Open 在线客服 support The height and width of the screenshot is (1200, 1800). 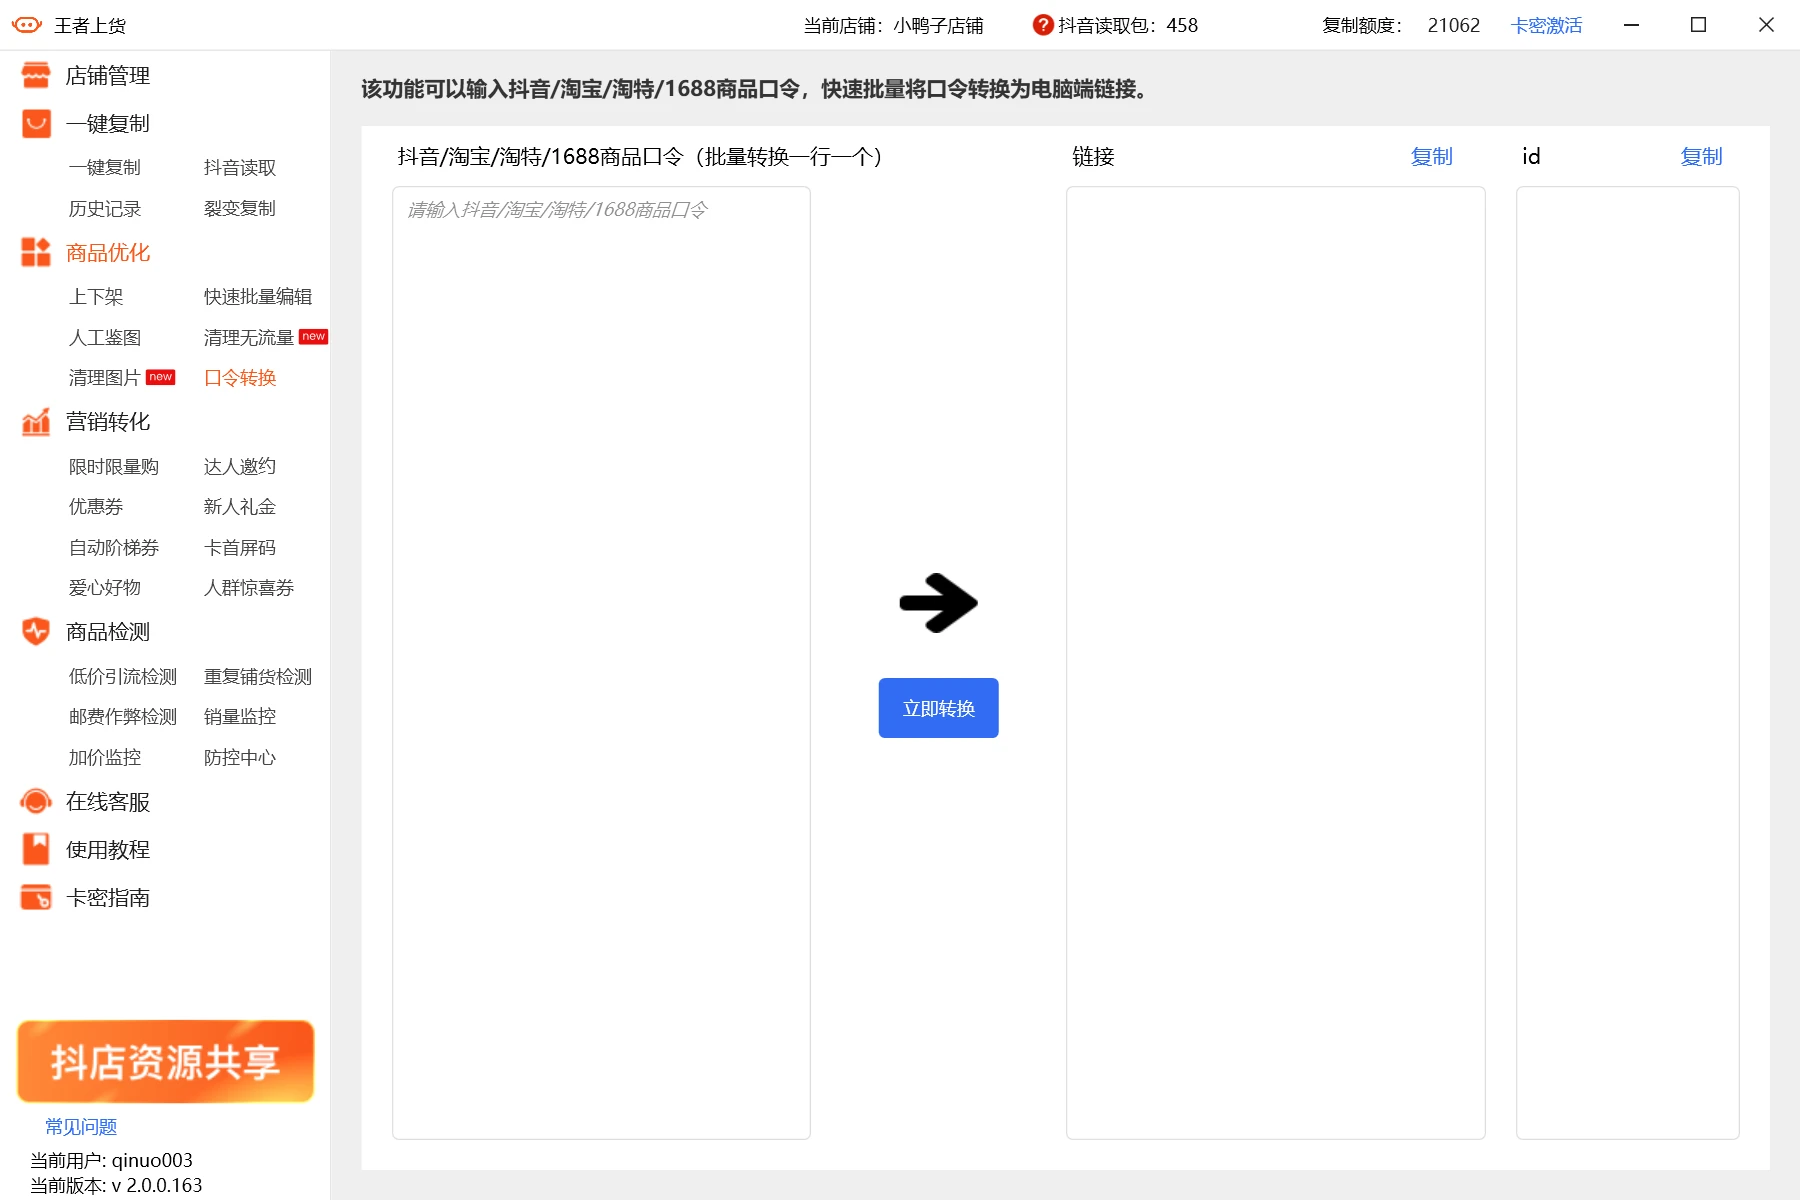point(108,802)
